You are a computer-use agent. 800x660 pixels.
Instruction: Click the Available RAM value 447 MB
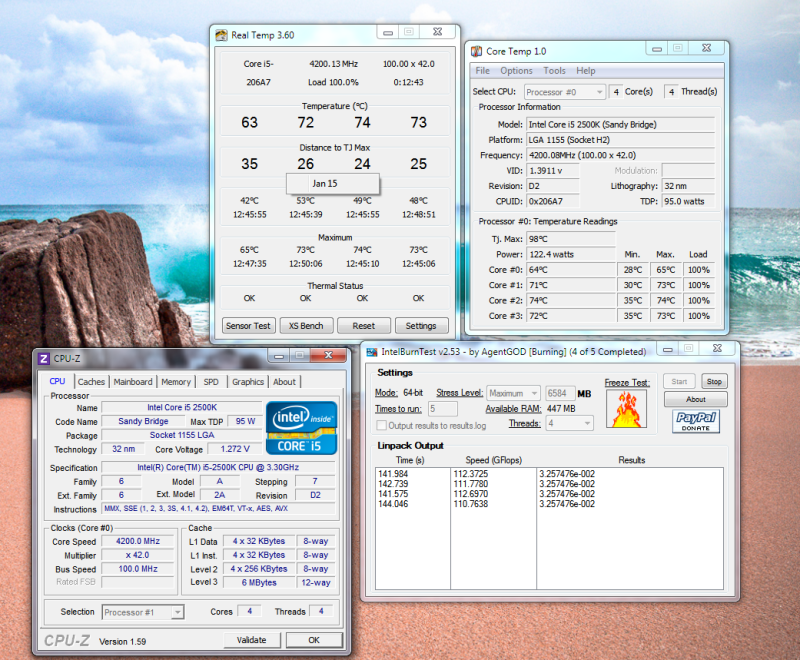point(561,409)
